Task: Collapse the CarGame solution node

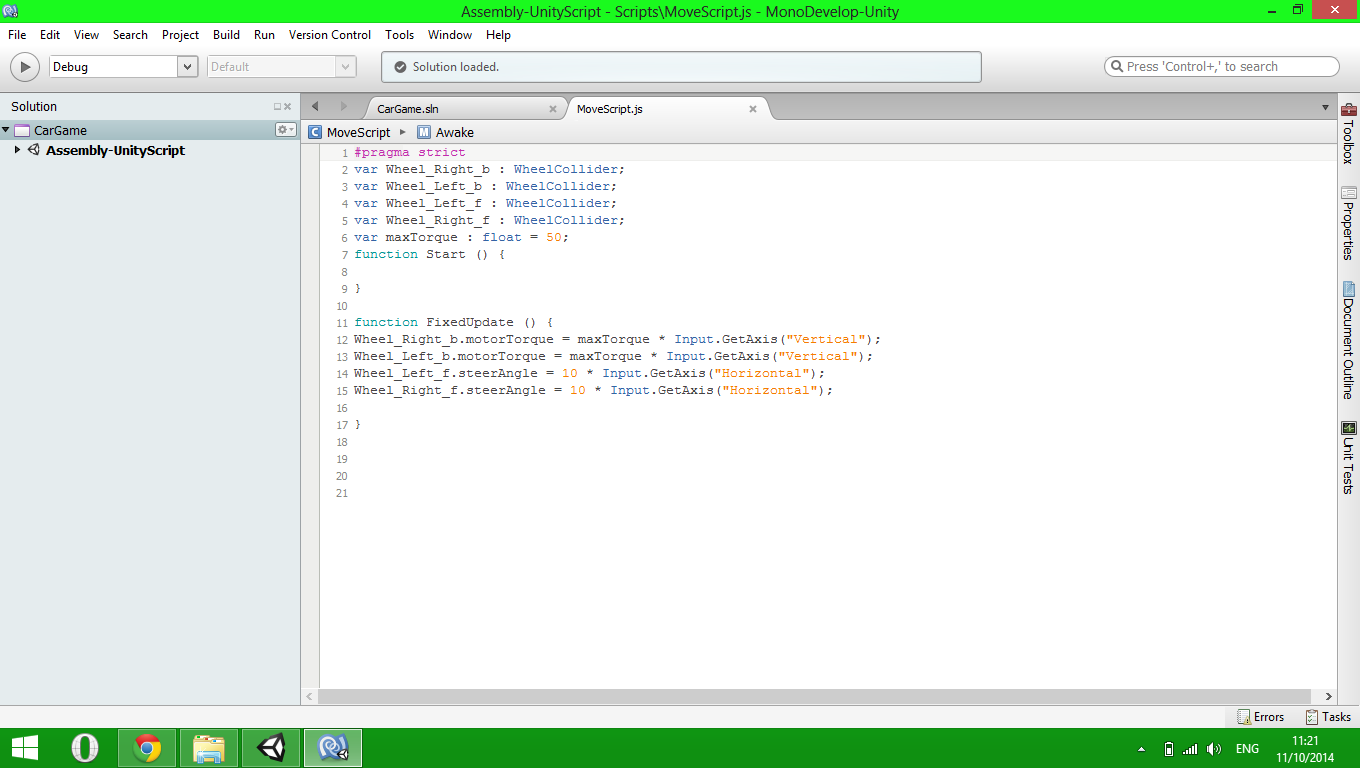Action: pos(6,130)
